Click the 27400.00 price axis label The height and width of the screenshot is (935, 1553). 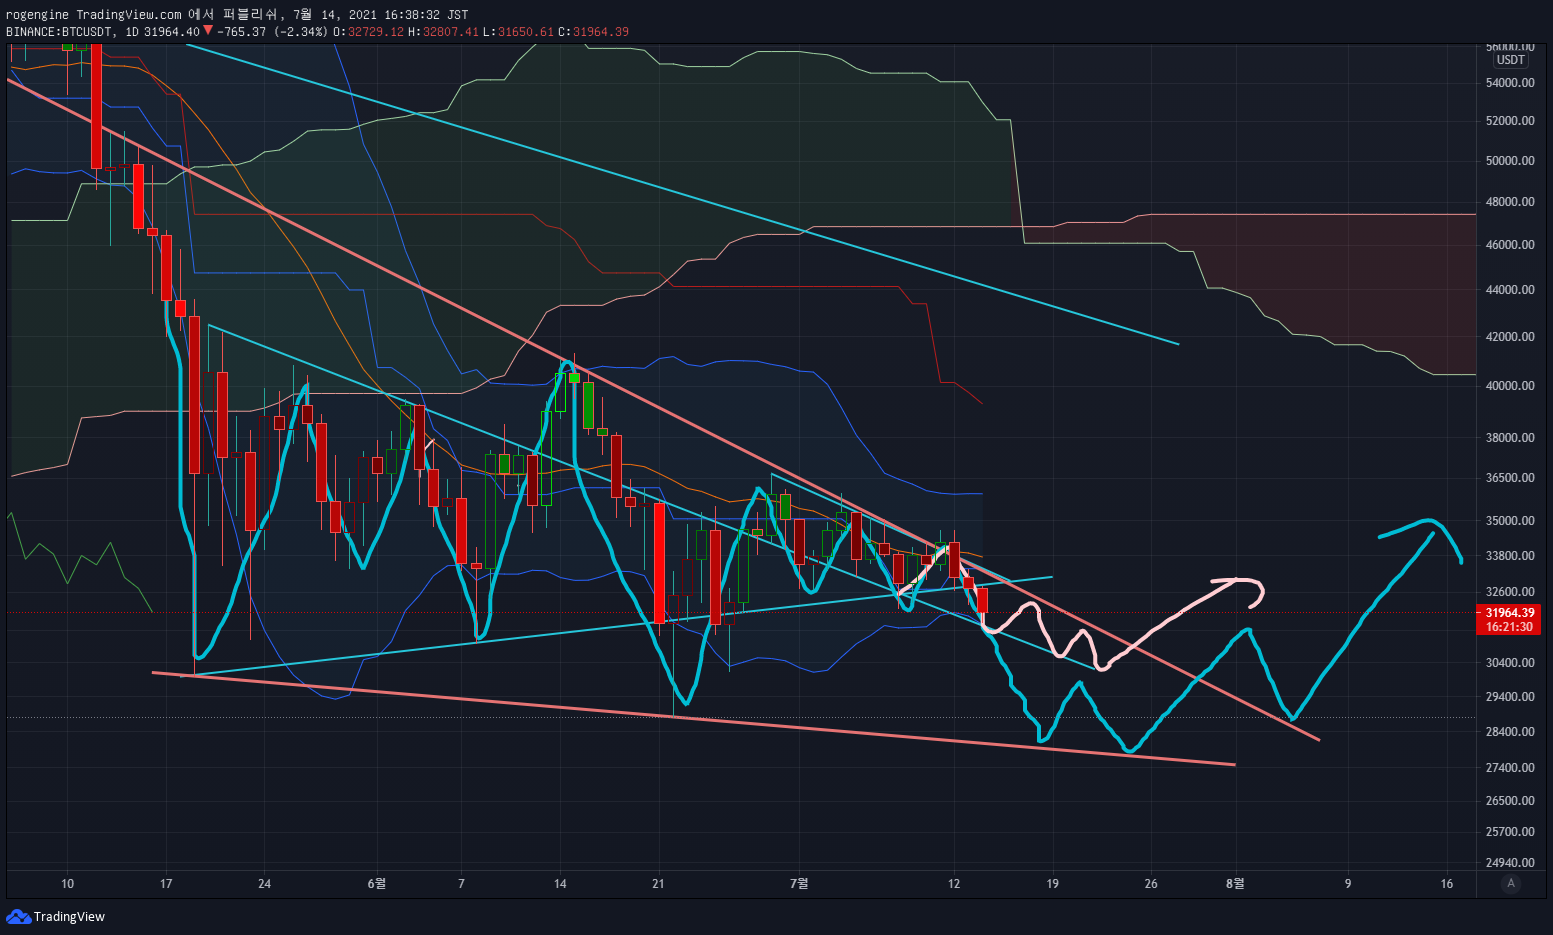pyautogui.click(x=1510, y=768)
